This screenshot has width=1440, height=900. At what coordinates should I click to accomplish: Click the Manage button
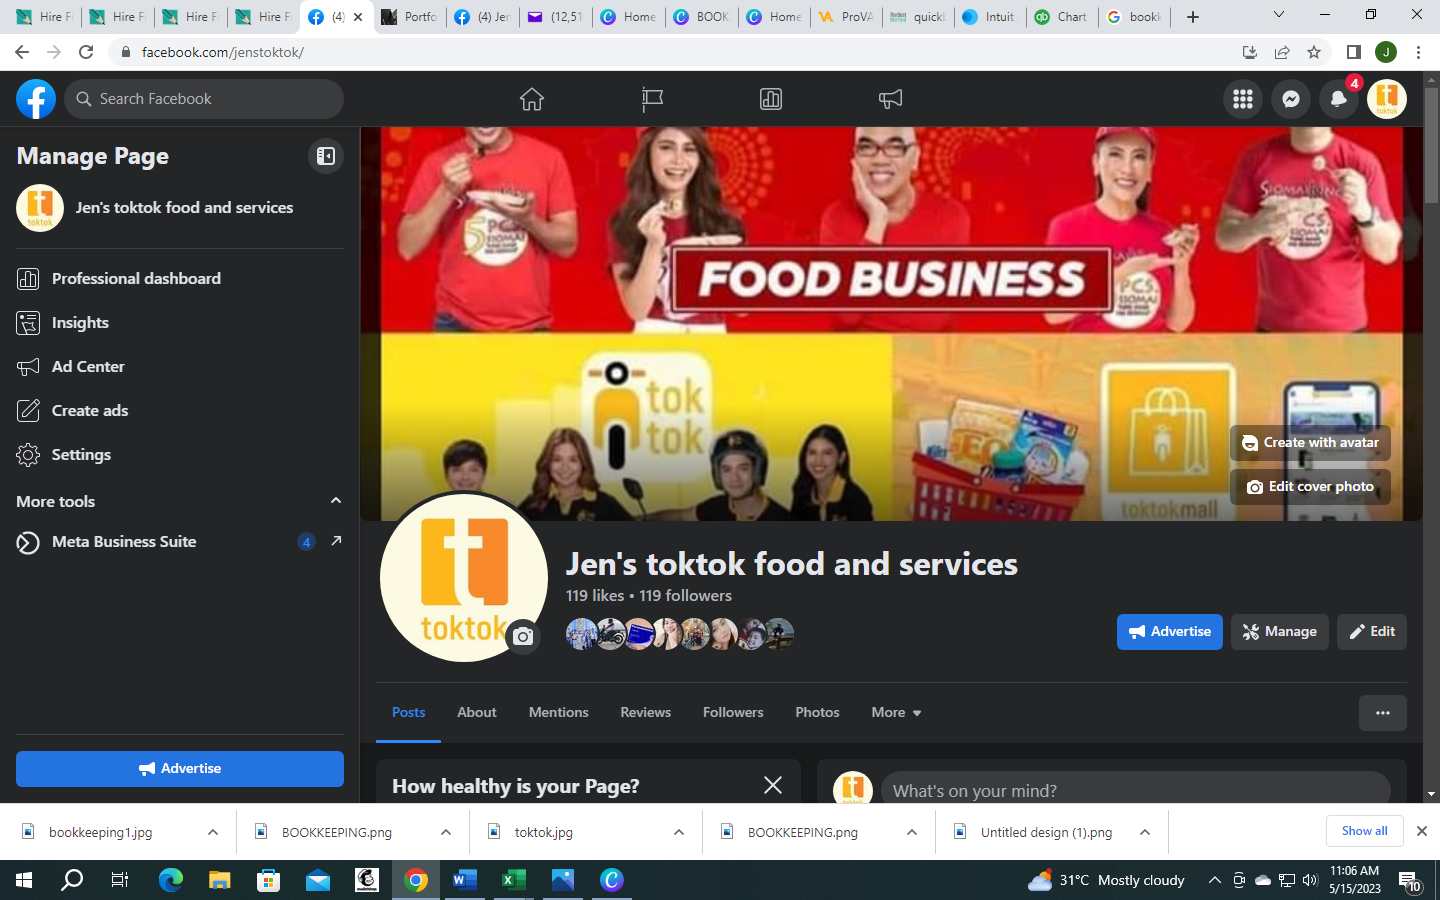(x=1280, y=632)
